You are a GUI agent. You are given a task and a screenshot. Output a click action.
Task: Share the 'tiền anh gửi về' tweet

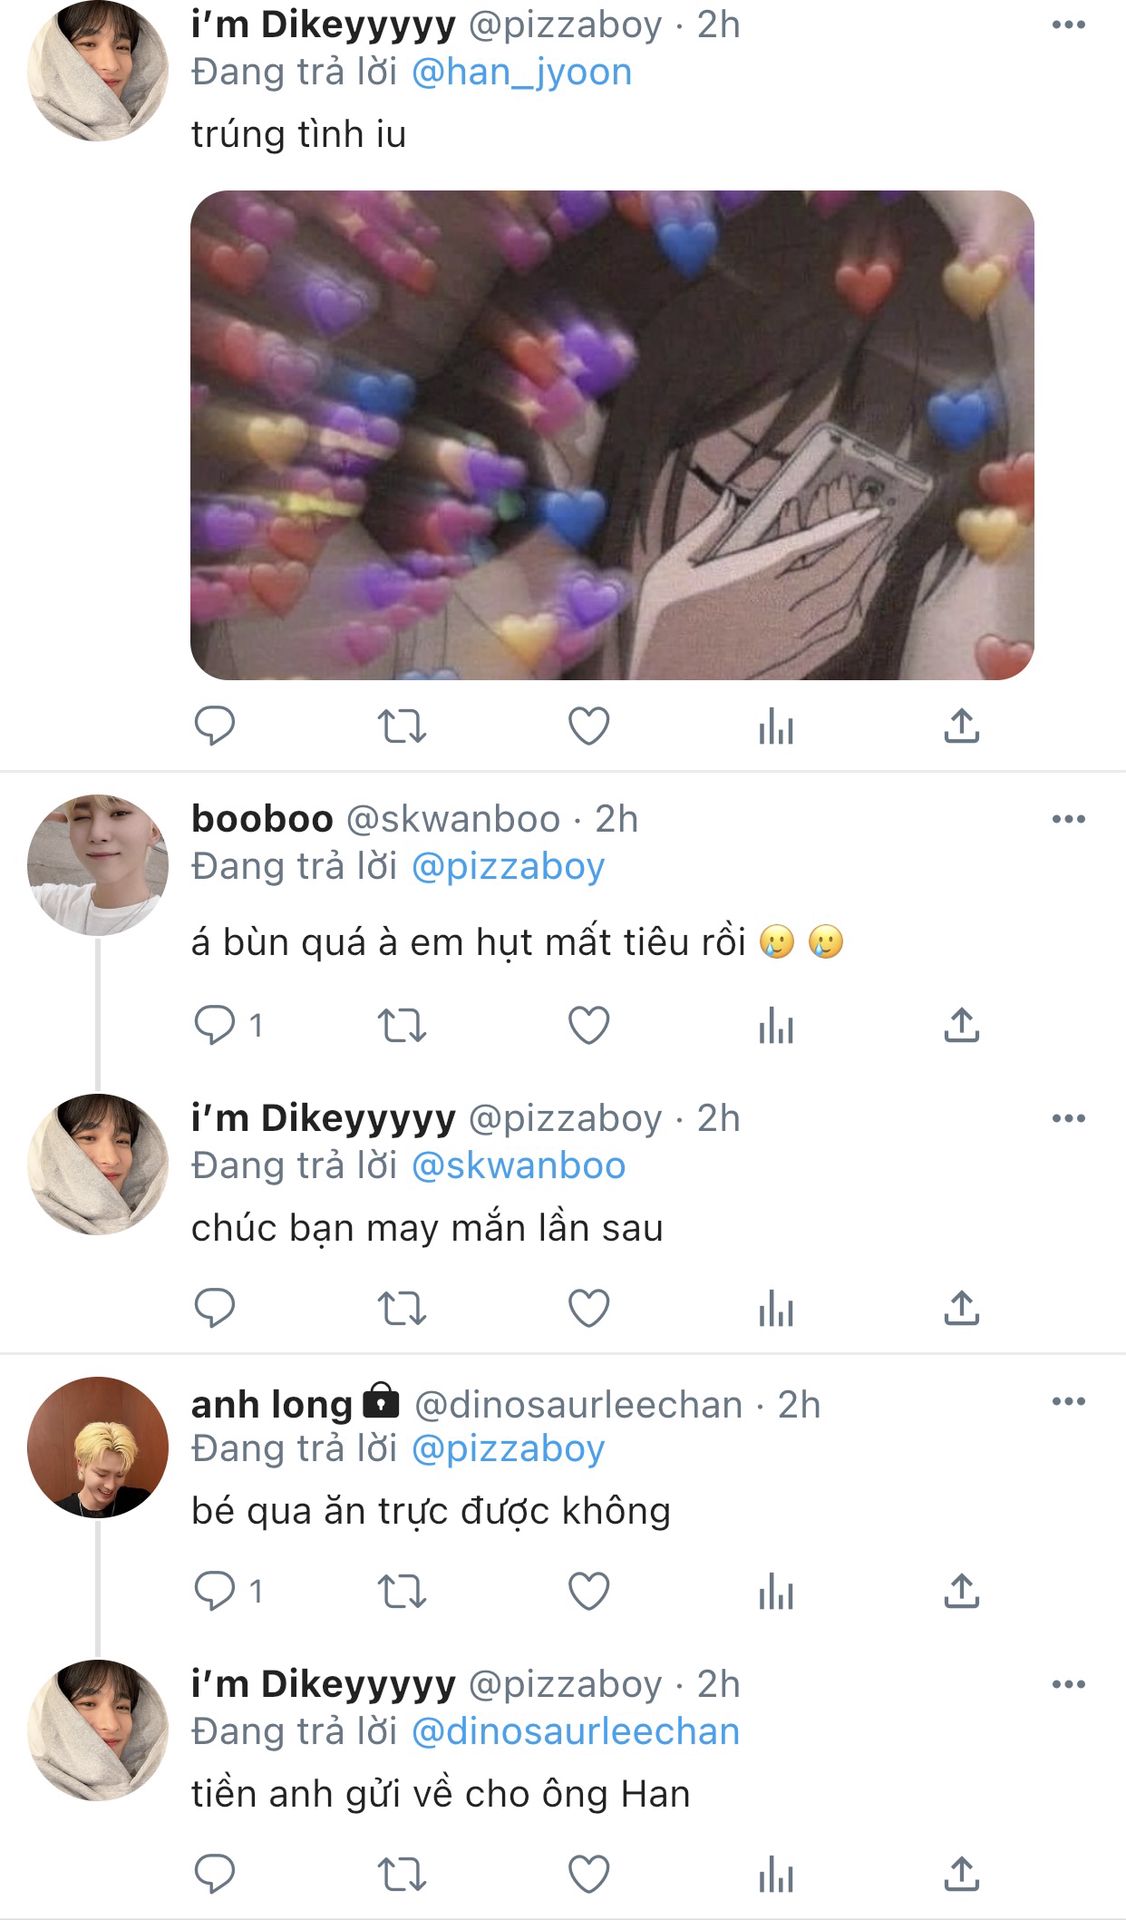click(x=962, y=1874)
